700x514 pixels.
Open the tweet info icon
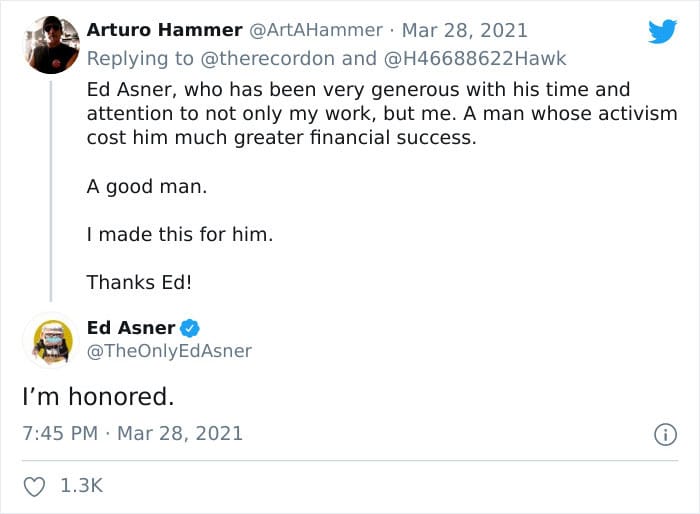click(x=666, y=435)
